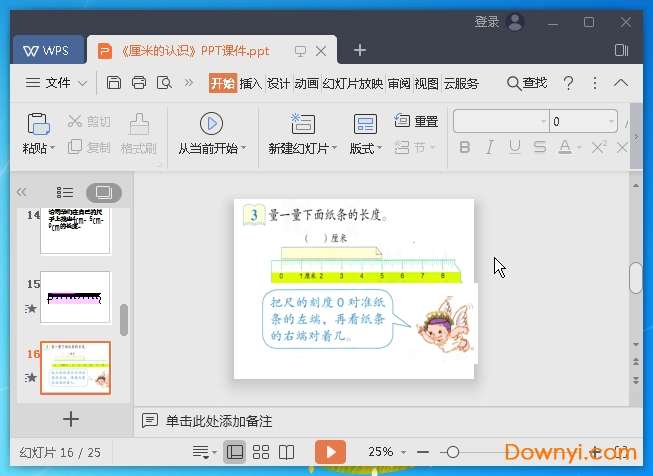Click the presentation screen icon on tab
This screenshot has width=653, height=476.
(300, 51)
